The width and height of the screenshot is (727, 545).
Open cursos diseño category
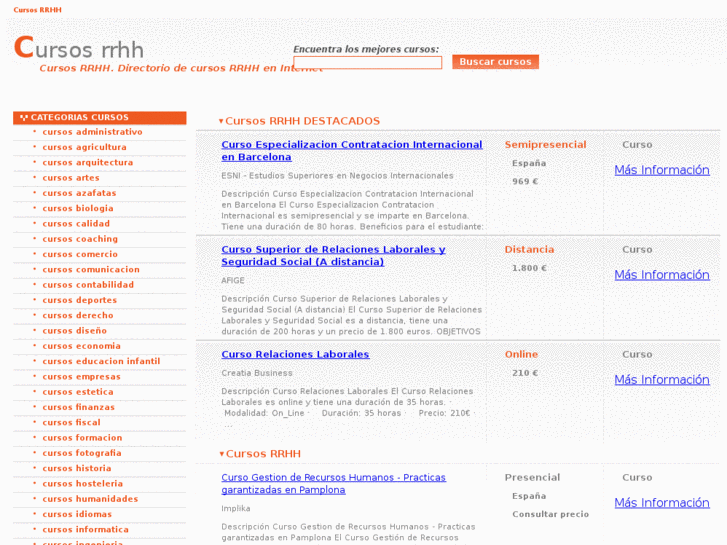[x=75, y=331]
